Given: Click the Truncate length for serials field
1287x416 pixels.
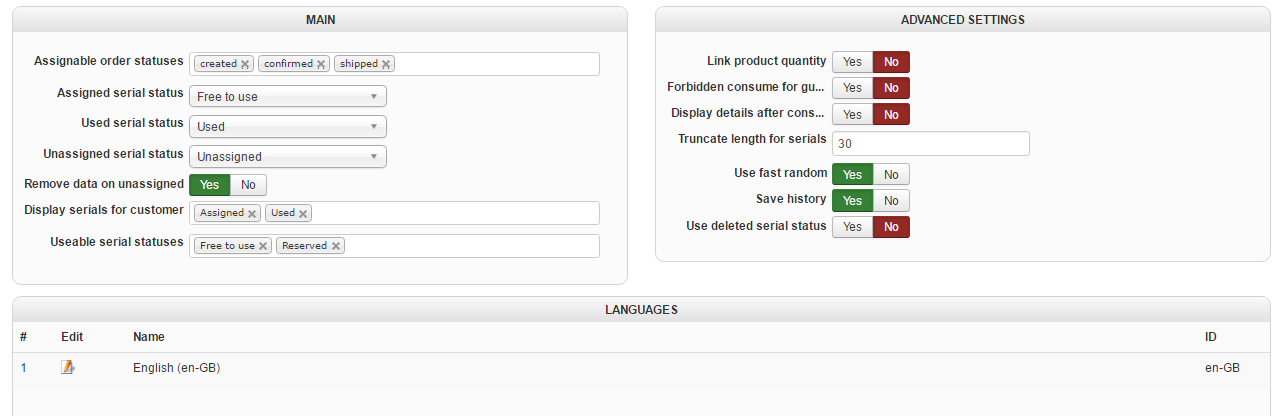Looking at the screenshot, I should (x=930, y=144).
